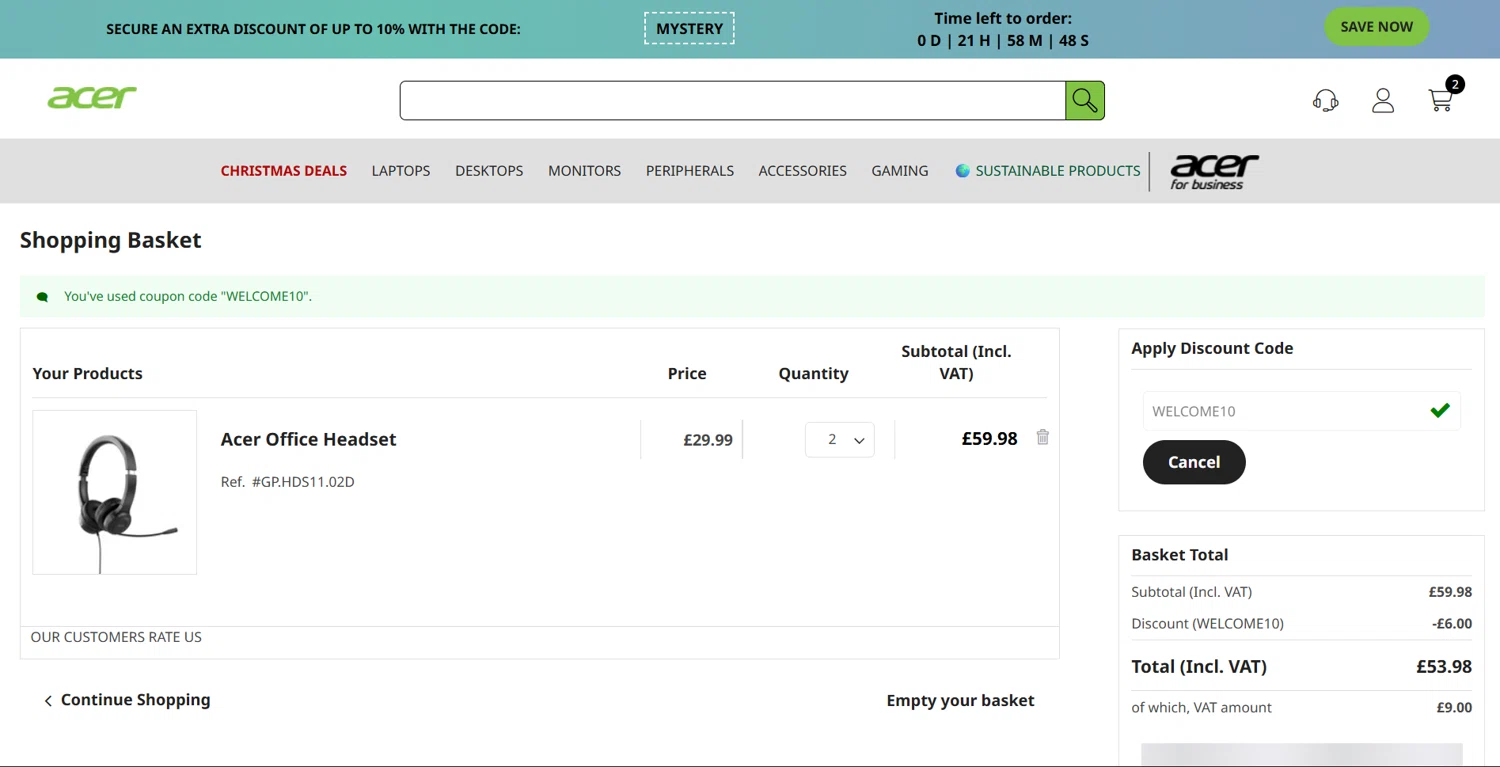The width and height of the screenshot is (1500, 767).
Task: Open the Sustainable Products menu
Action: tap(1058, 171)
